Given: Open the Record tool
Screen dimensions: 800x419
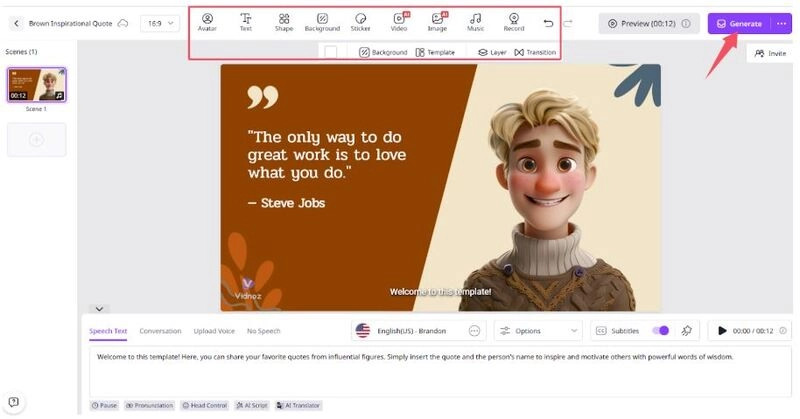Looking at the screenshot, I should tap(513, 22).
